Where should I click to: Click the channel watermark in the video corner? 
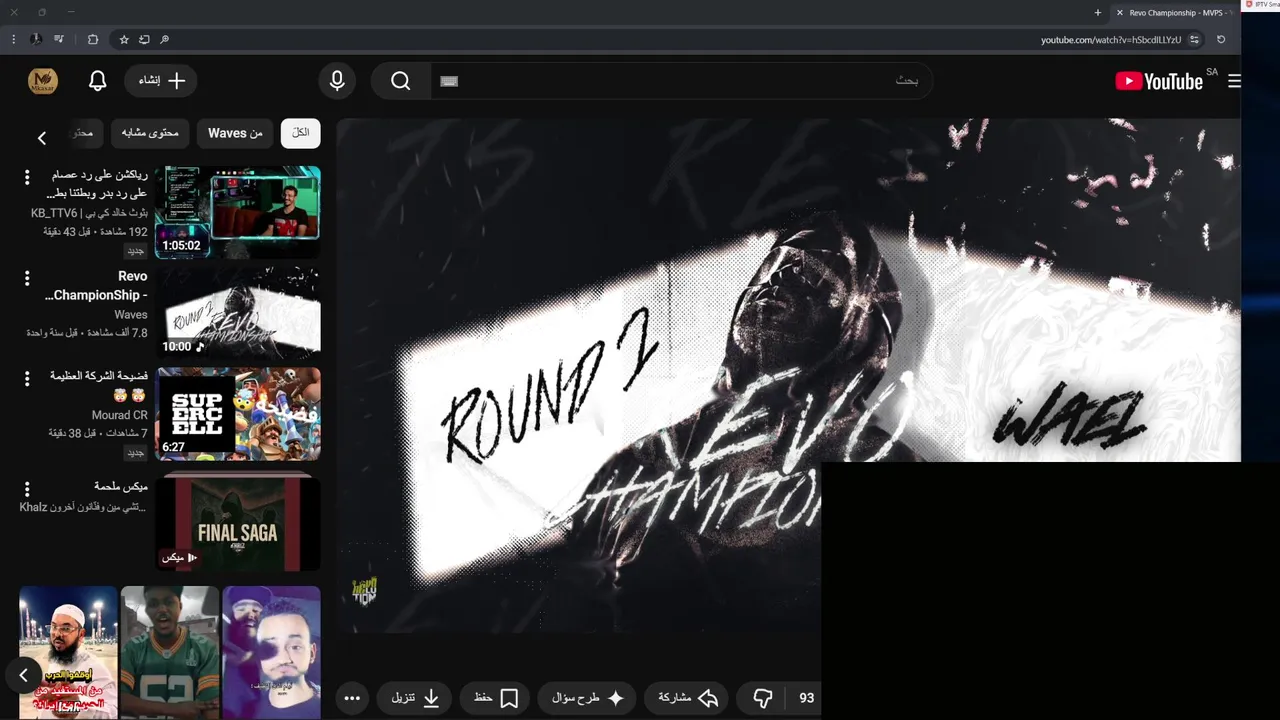[364, 591]
